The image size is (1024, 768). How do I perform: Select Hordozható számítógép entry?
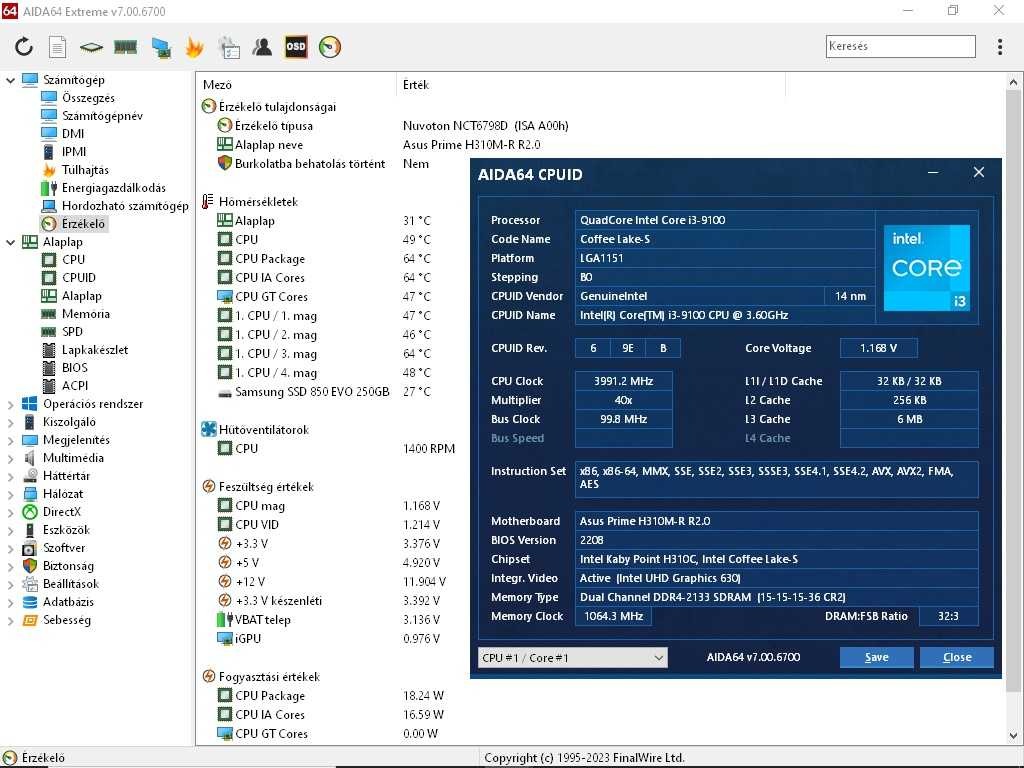[125, 206]
